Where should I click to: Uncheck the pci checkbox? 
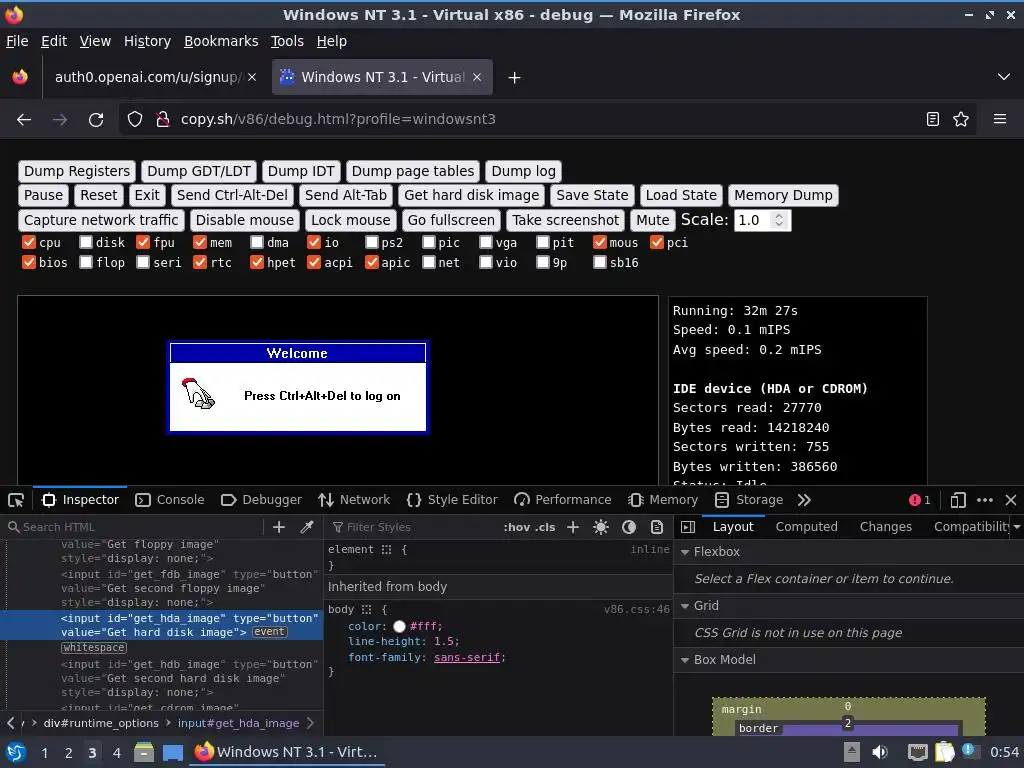pos(657,243)
